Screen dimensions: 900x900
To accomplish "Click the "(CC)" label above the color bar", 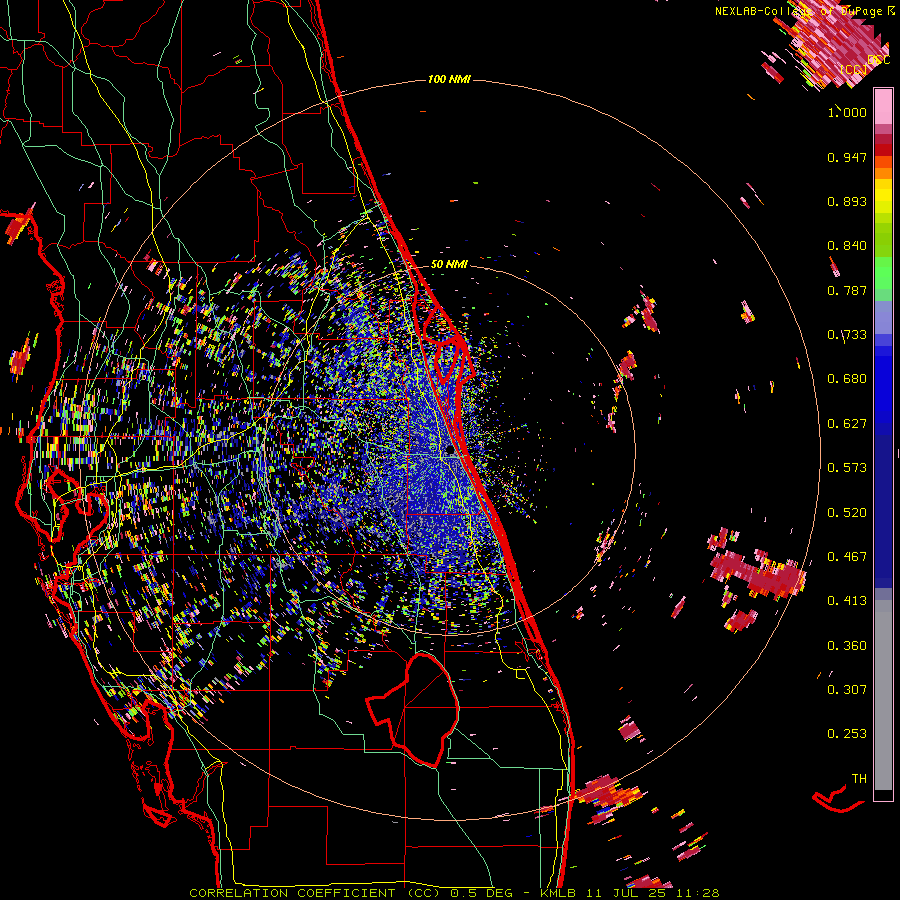I will pyautogui.click(x=854, y=69).
